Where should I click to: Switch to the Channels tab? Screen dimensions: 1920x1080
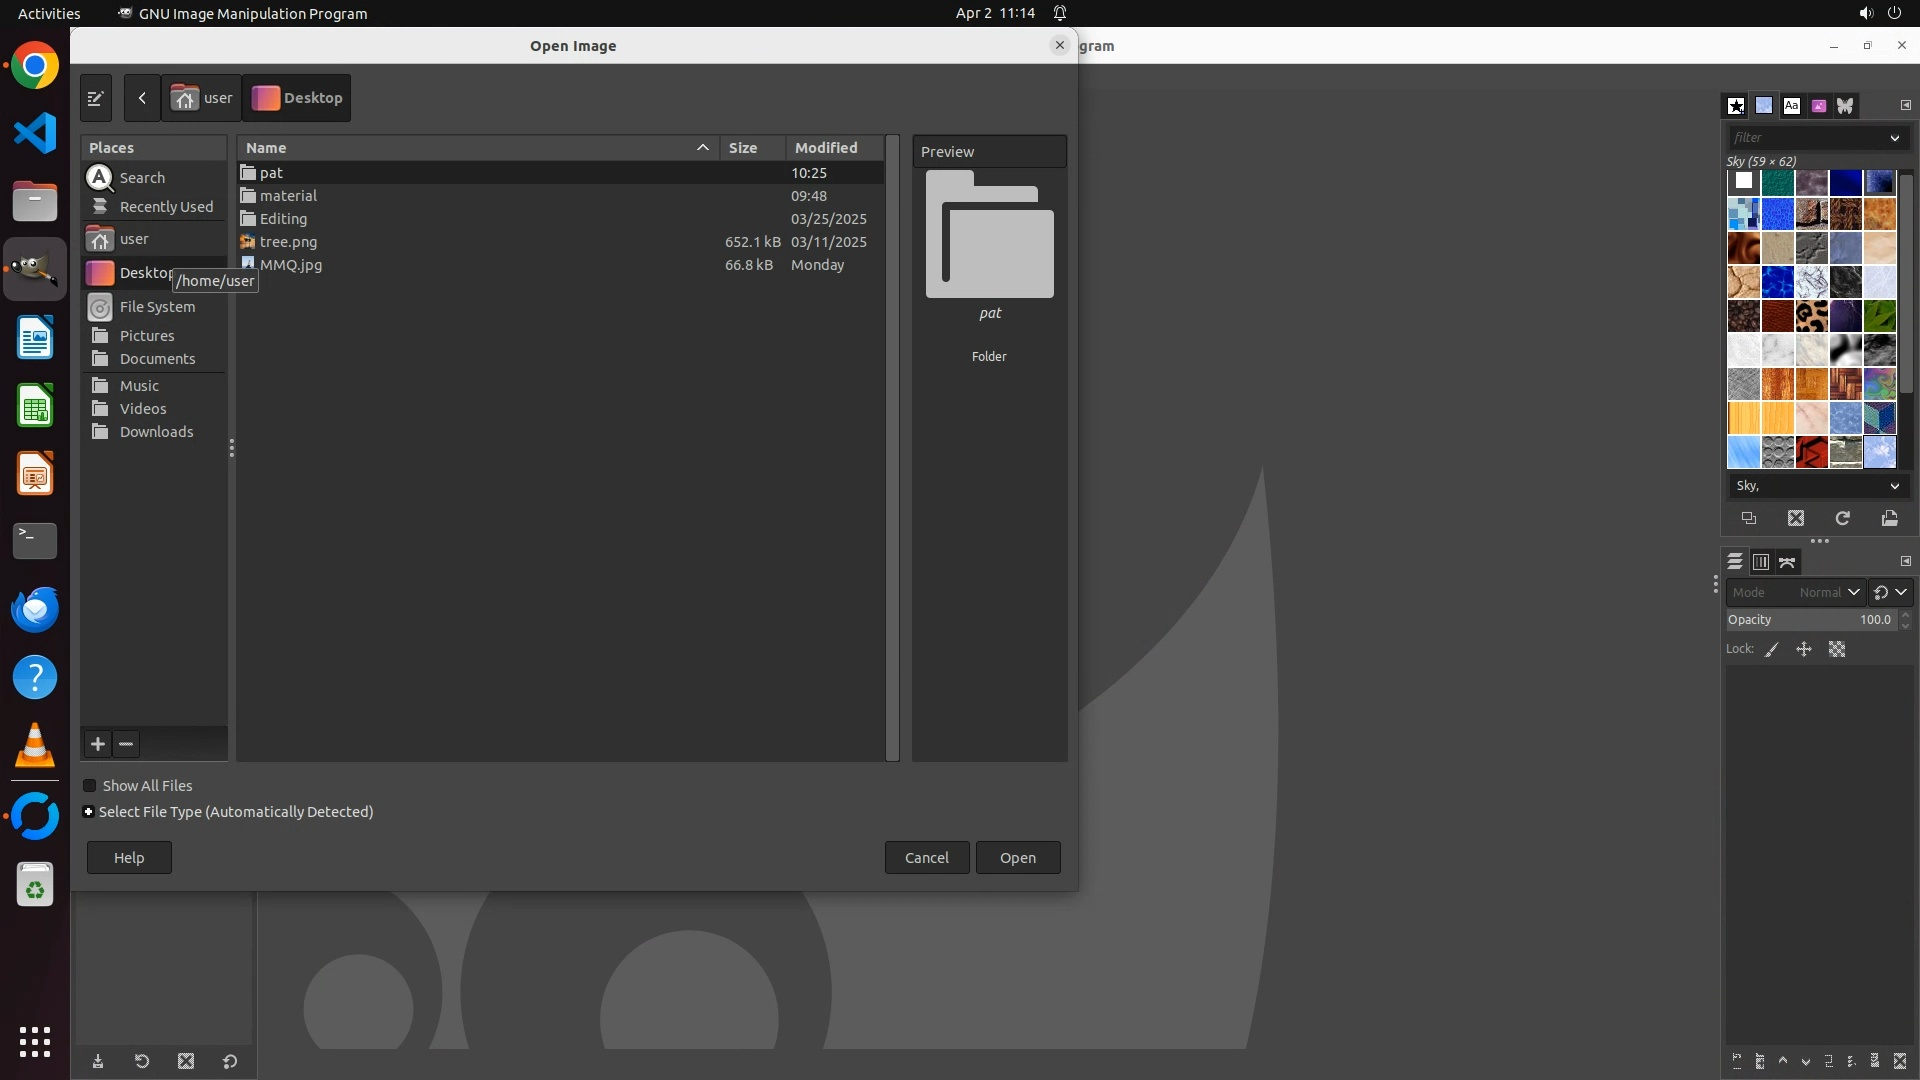click(x=1761, y=562)
